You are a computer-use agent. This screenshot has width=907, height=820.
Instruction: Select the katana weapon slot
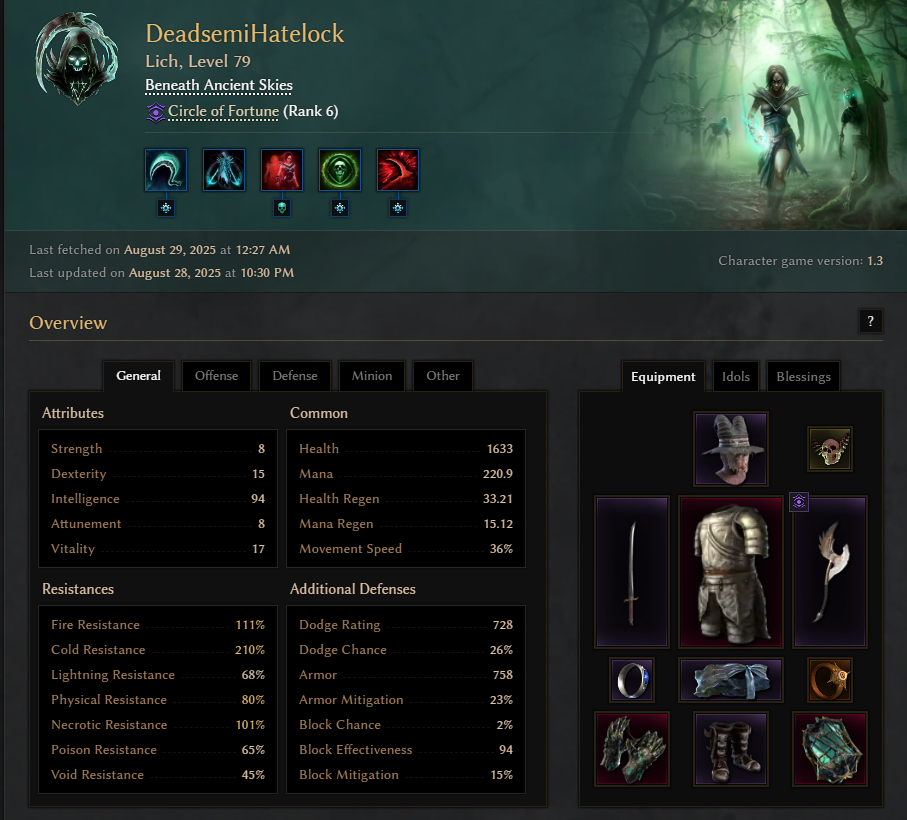(x=632, y=571)
